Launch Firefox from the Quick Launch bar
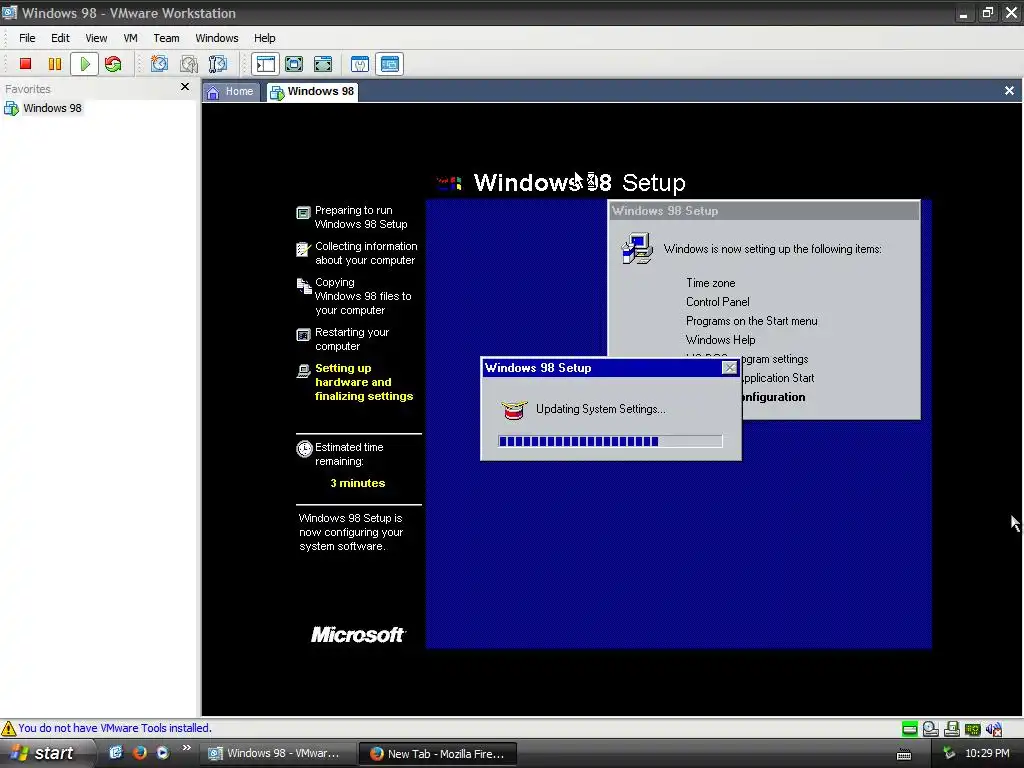 click(139, 752)
